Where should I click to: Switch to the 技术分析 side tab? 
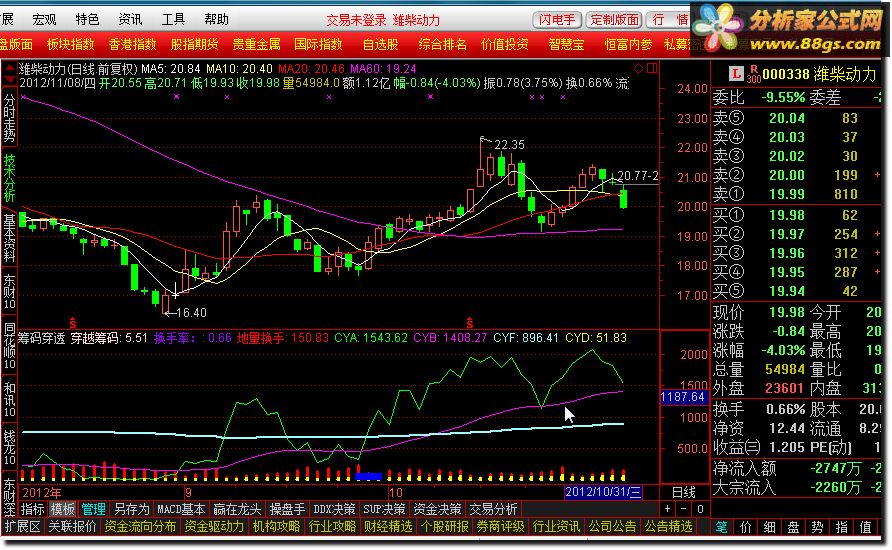[10, 177]
